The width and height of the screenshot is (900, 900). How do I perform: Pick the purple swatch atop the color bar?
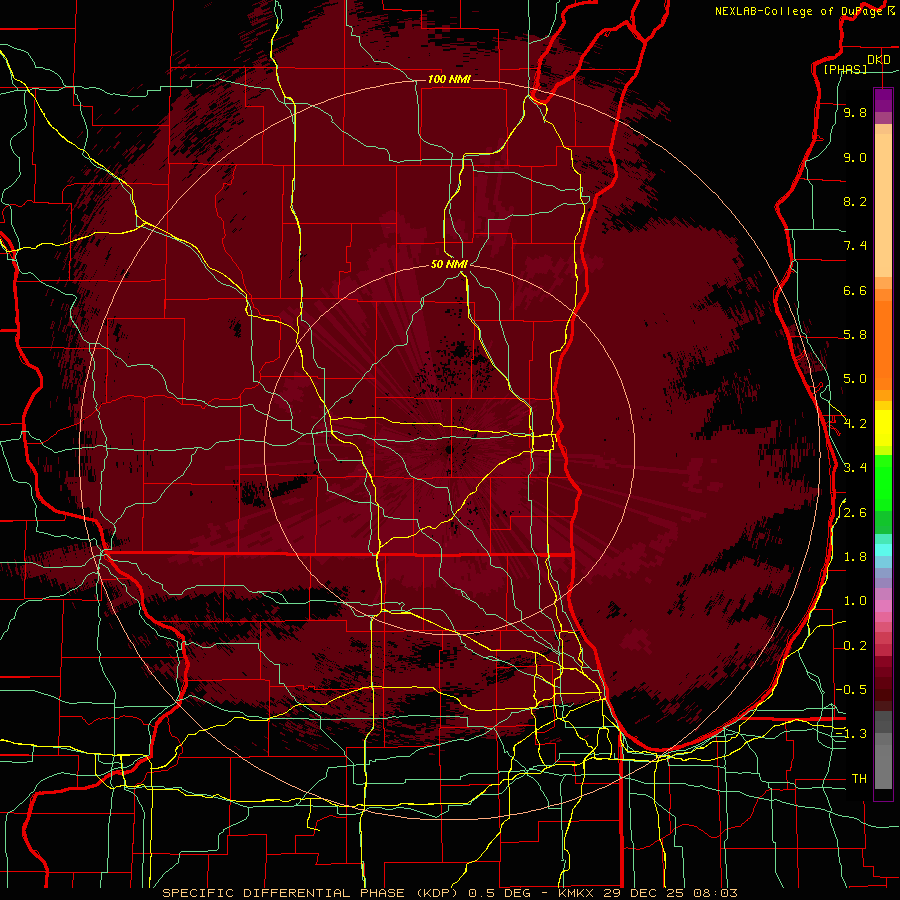pyautogui.click(x=883, y=100)
